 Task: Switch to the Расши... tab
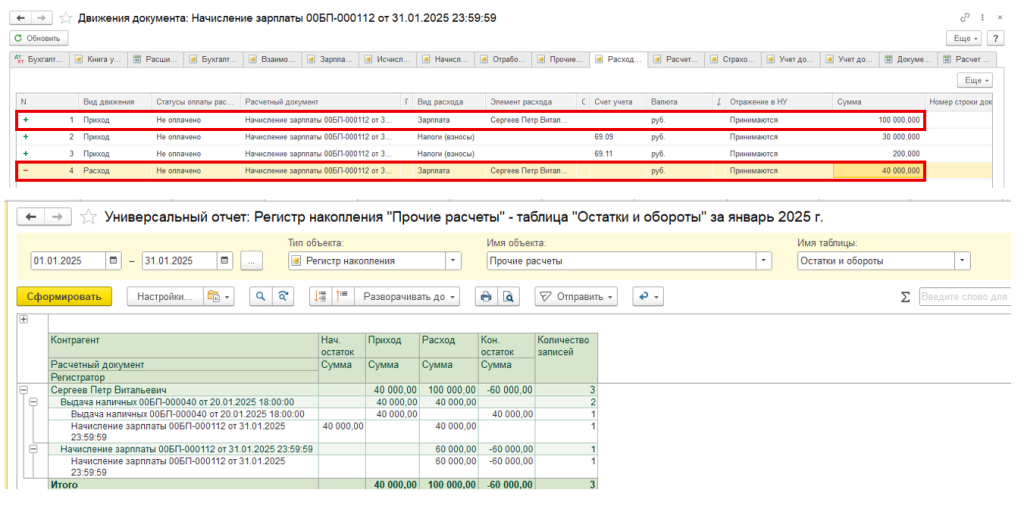[155, 59]
